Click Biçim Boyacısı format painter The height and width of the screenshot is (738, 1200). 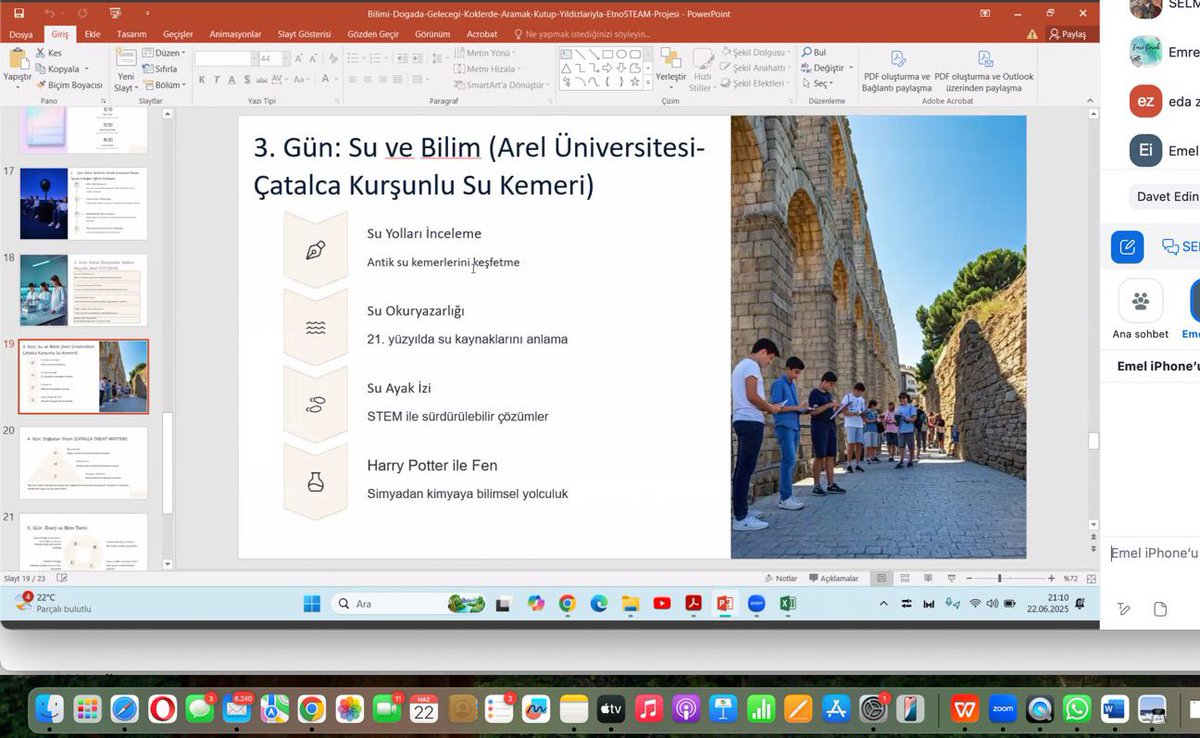tap(69, 85)
